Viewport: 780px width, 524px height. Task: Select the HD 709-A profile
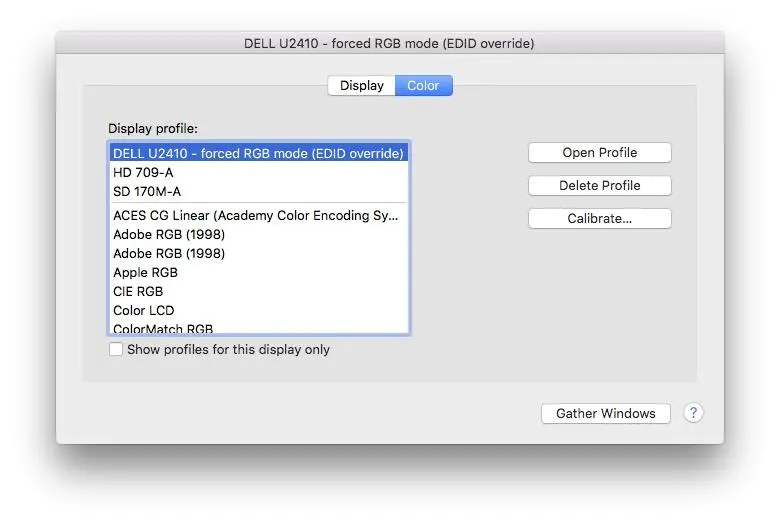point(259,173)
